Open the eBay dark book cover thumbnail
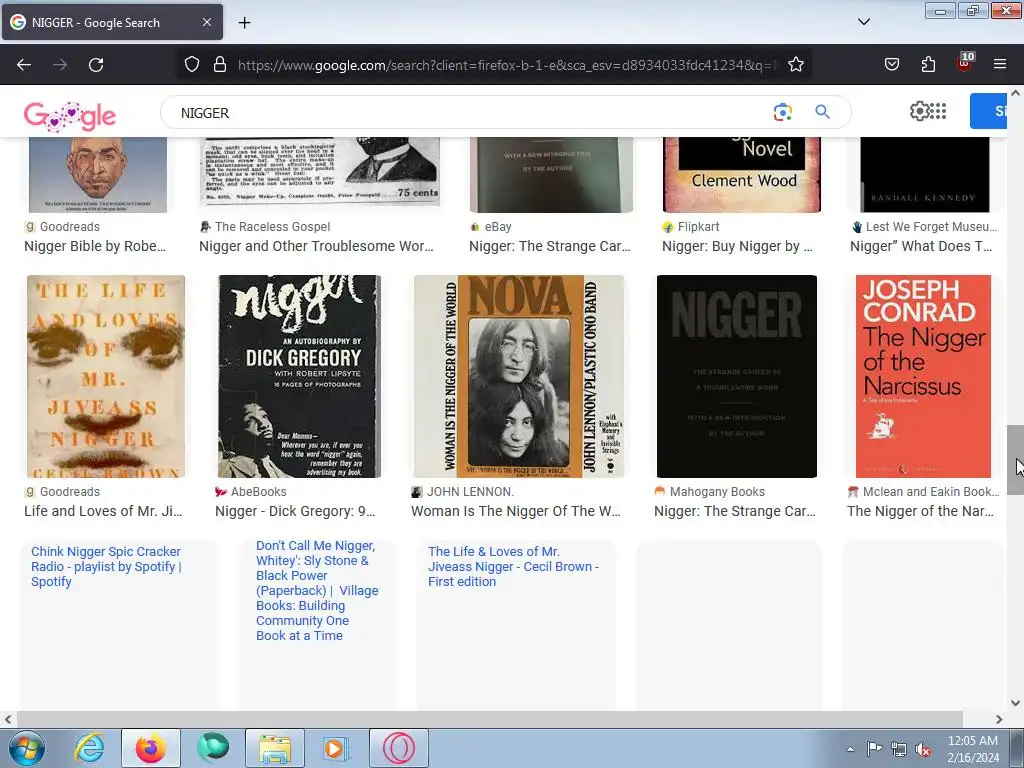1024x768 pixels. 551,174
